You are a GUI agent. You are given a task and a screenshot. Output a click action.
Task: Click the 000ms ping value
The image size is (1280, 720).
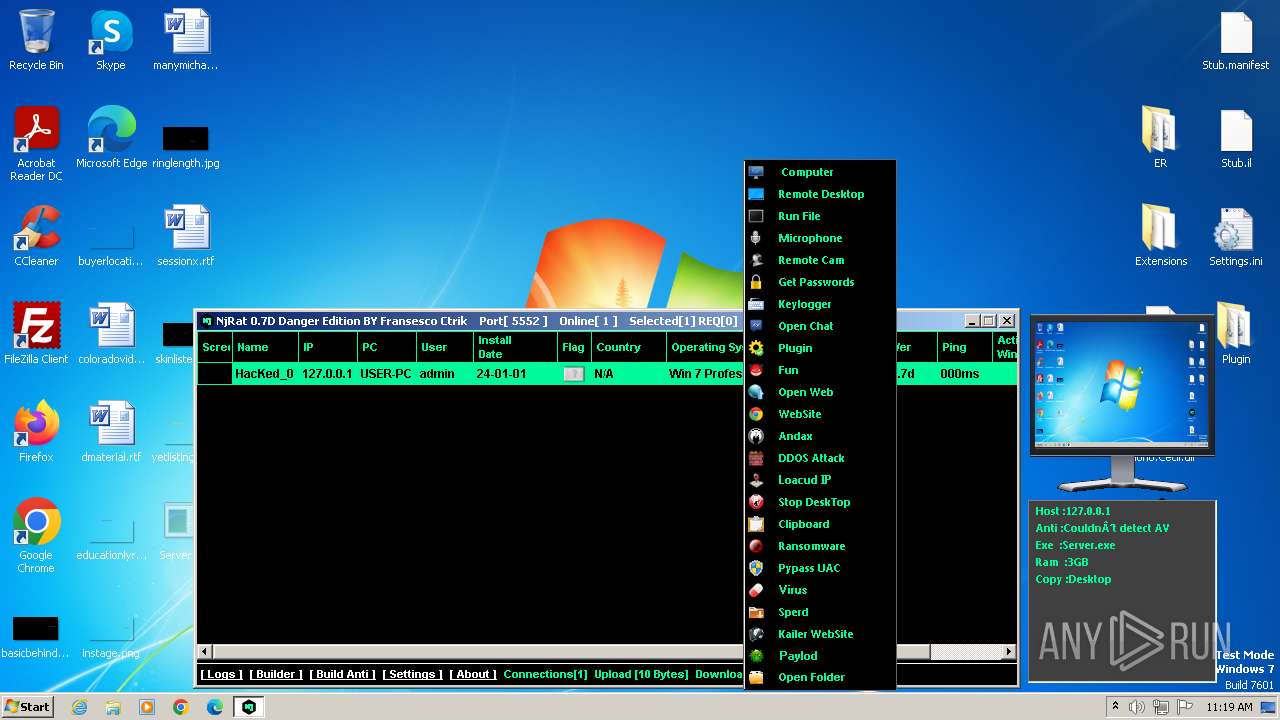[x=960, y=374]
